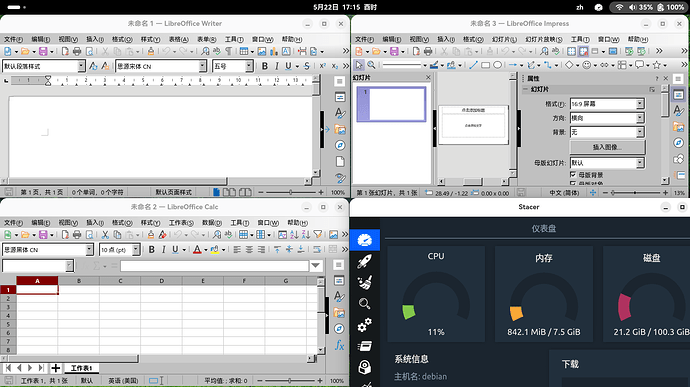Viewport: 690px width, 387px height.
Task: Click Clear Direct Formatting in Calc toolbar
Action: pyautogui.click(x=163, y=235)
